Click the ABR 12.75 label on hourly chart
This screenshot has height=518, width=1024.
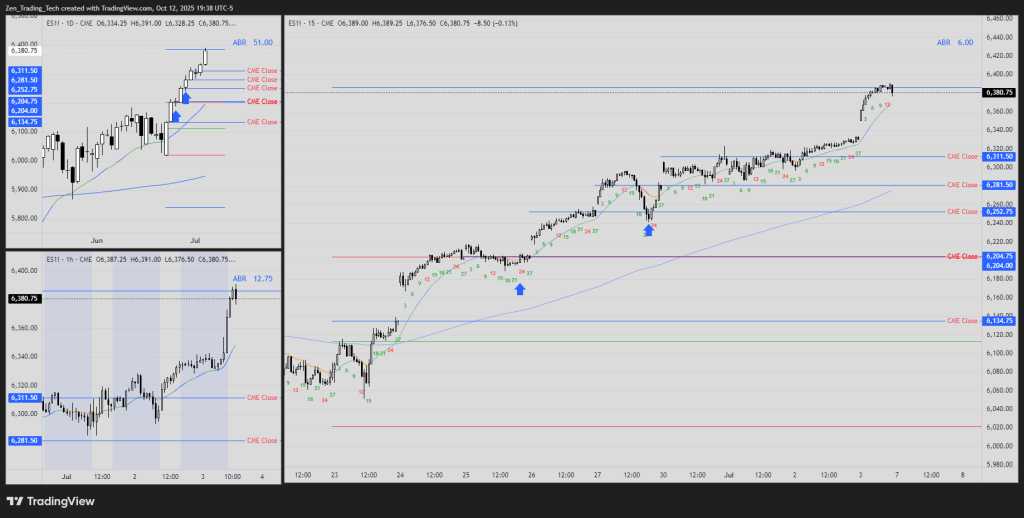point(252,279)
